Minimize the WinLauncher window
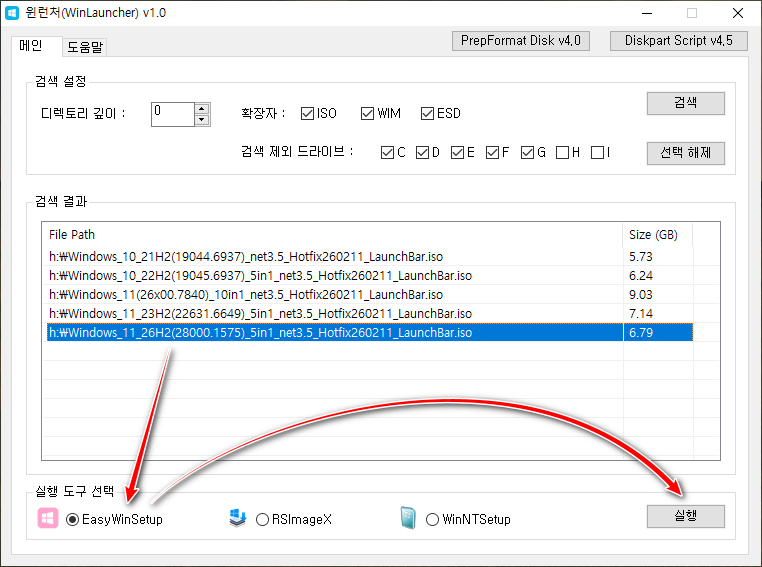 647,13
